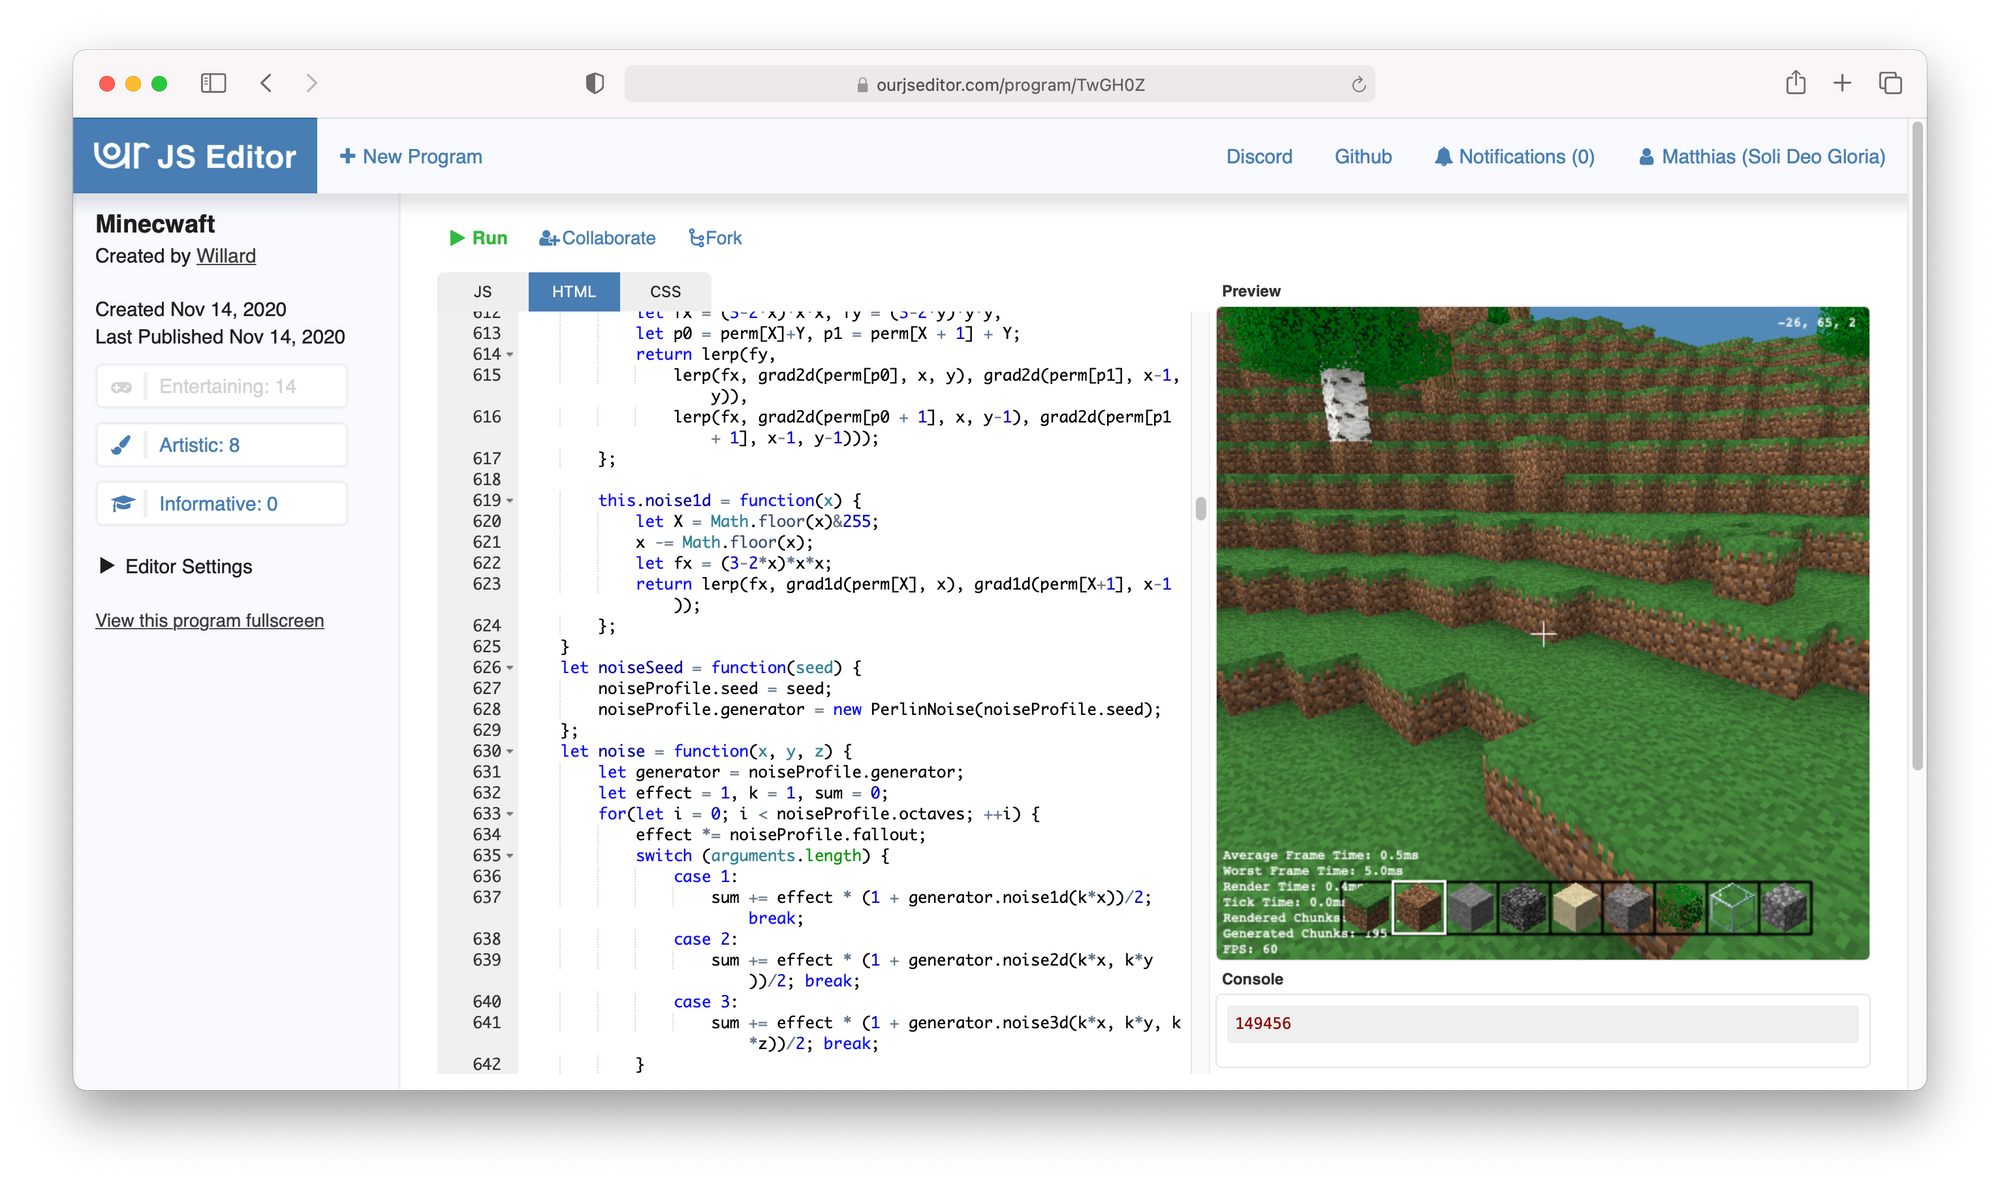Collapse code fold at line 614
2000x1187 pixels.
[510, 355]
